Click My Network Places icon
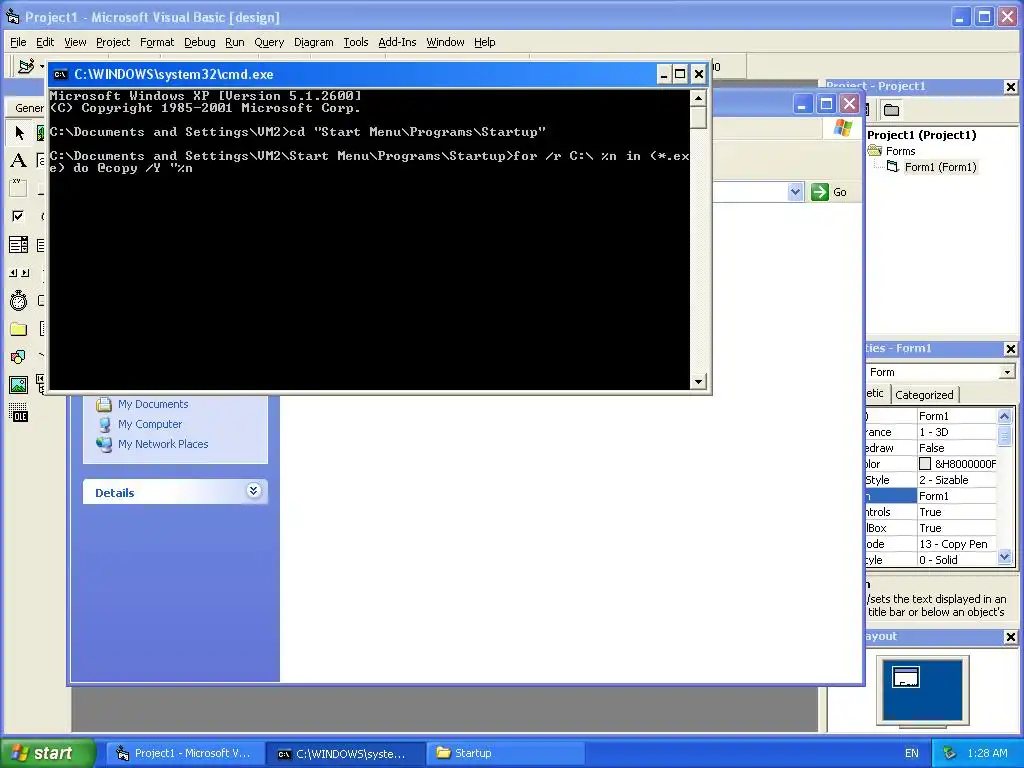 pos(104,444)
